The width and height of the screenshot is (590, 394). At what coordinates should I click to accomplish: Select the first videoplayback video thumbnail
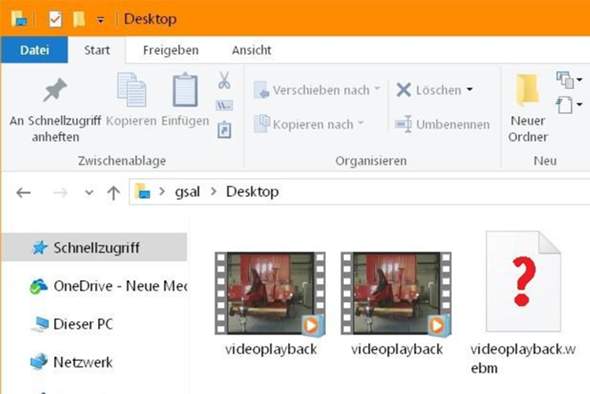[270, 294]
